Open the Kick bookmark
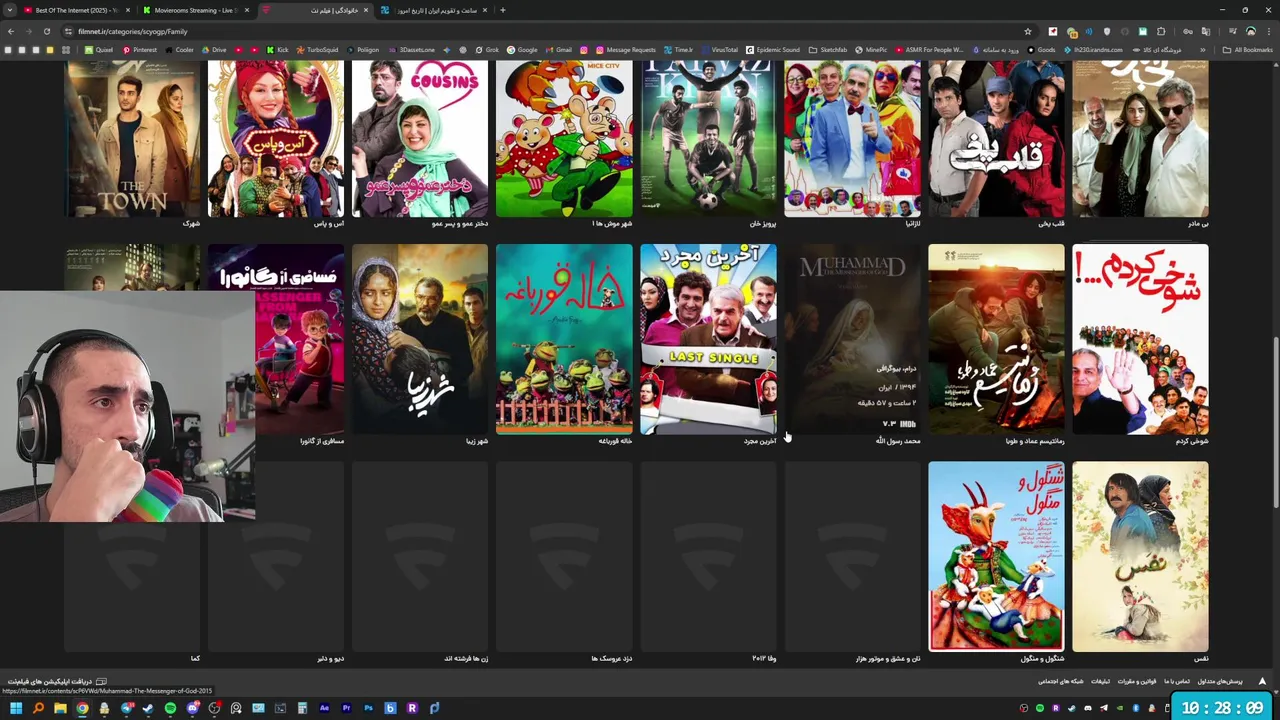This screenshot has height=720, width=1280. click(277, 50)
